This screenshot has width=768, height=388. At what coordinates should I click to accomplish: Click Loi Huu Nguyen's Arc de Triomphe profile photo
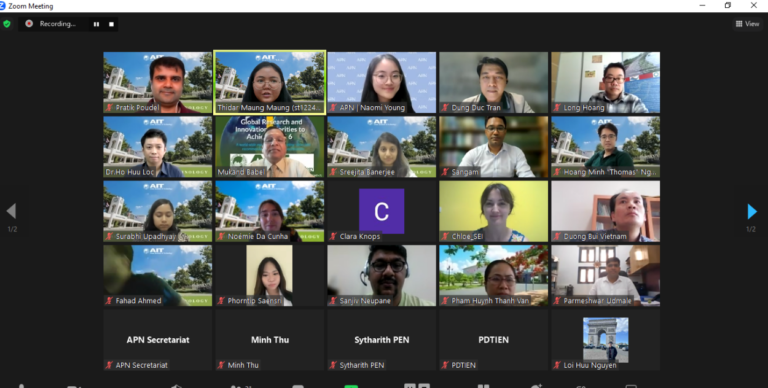click(x=605, y=340)
